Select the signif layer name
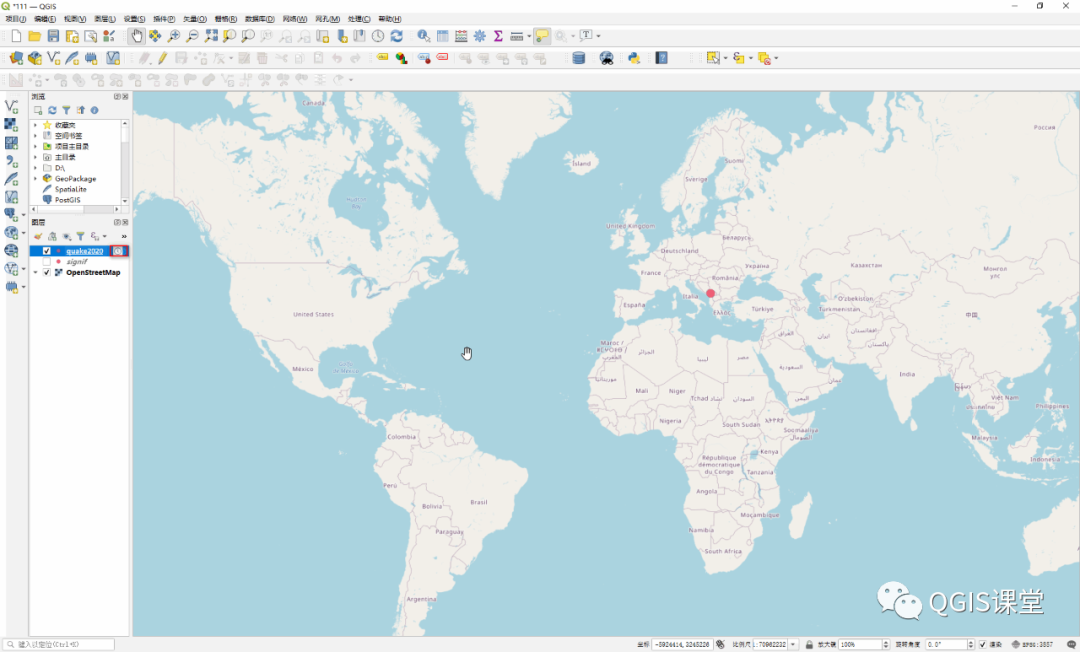Image resolution: width=1080 pixels, height=652 pixels. tap(76, 262)
